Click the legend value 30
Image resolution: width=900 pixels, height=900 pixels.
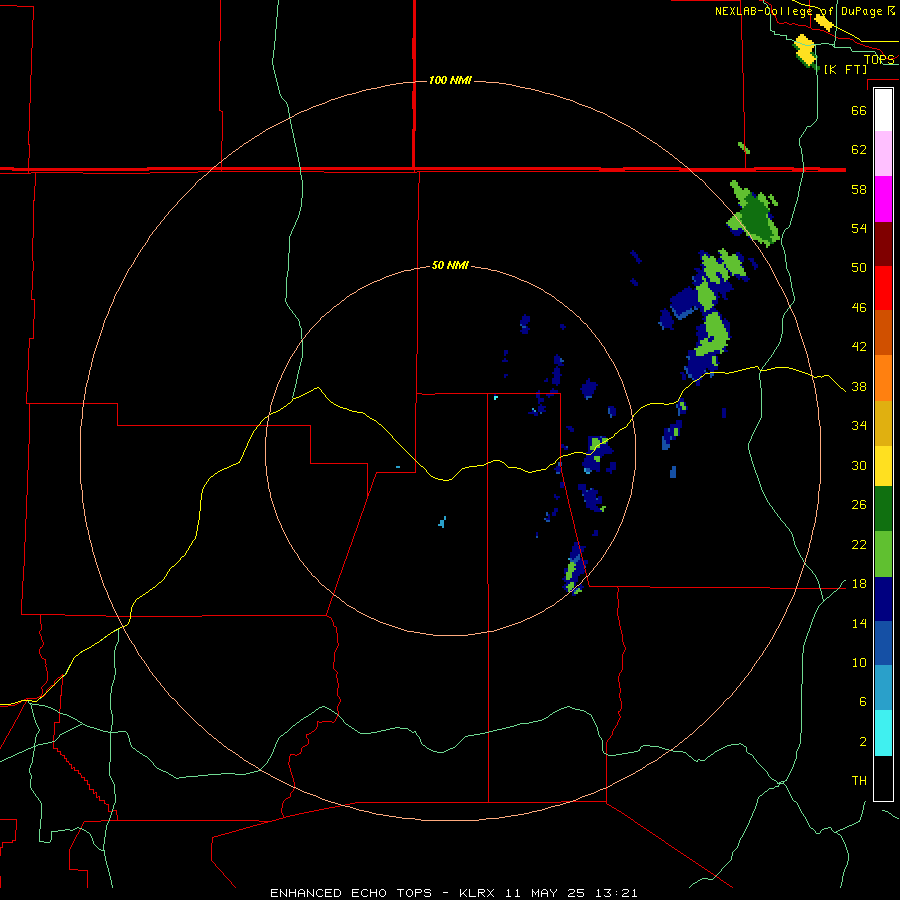[859, 465]
